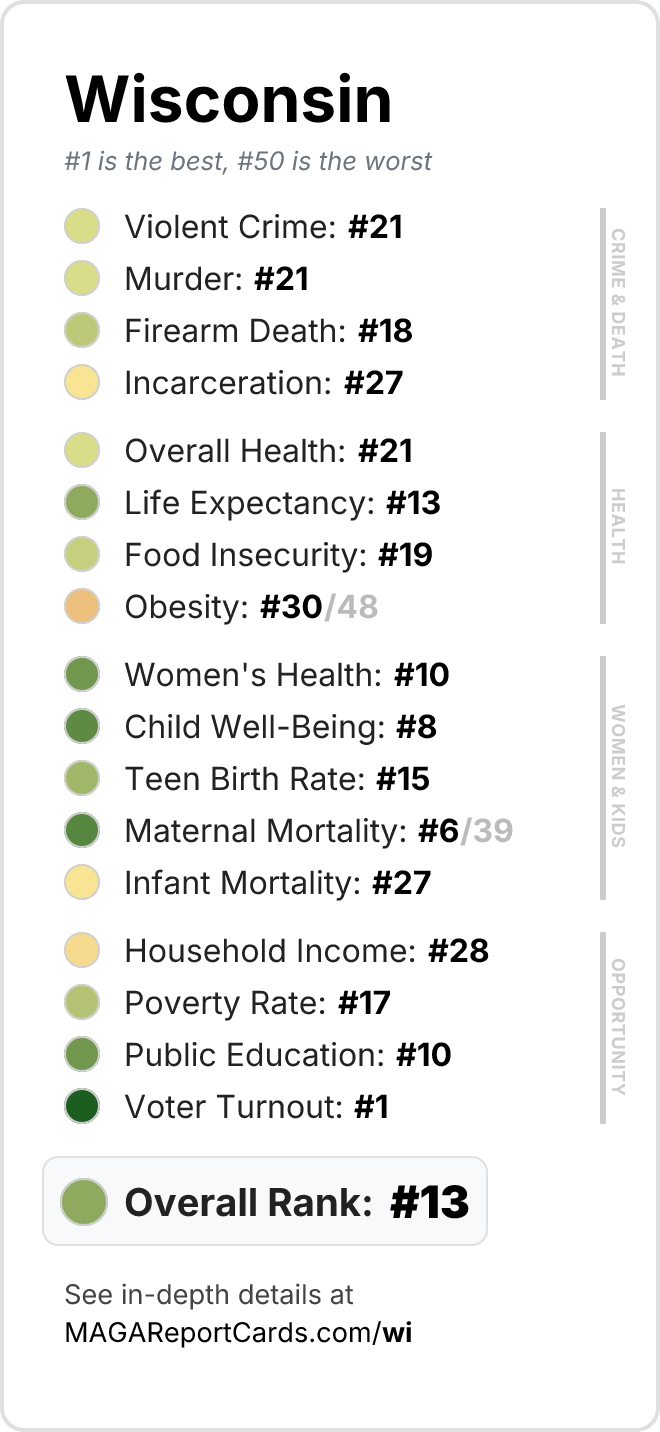Click the Overall Rank #13 box
This screenshot has width=660, height=1432.
point(265,1202)
